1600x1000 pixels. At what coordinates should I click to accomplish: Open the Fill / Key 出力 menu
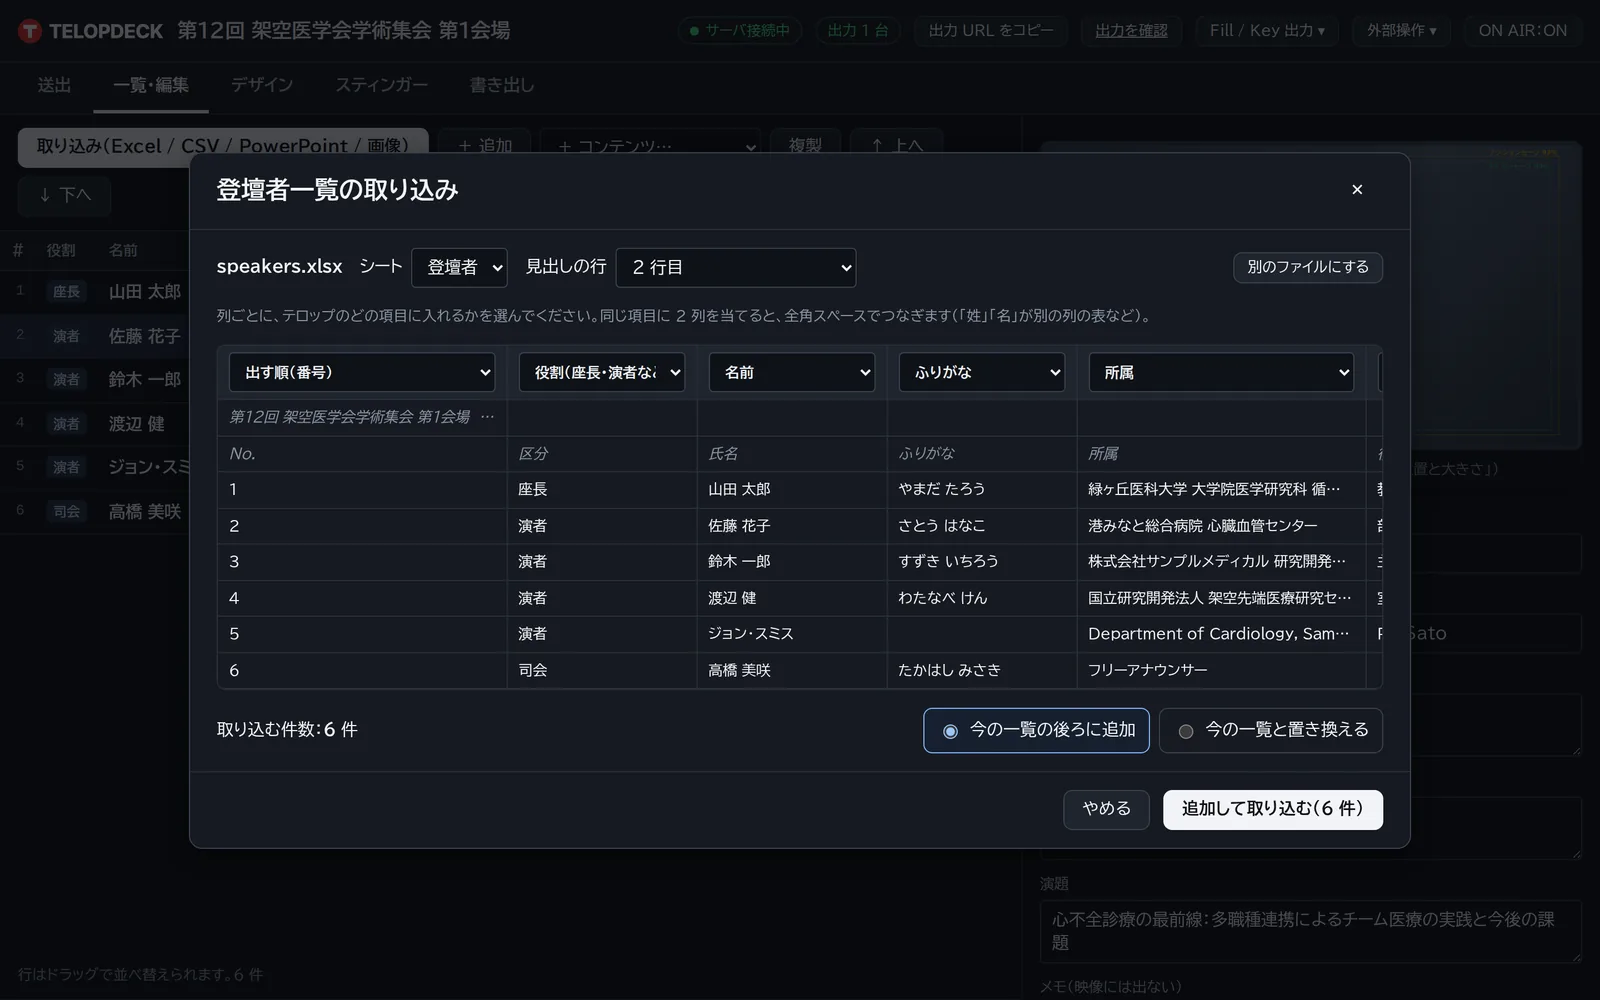pyautogui.click(x=1267, y=31)
